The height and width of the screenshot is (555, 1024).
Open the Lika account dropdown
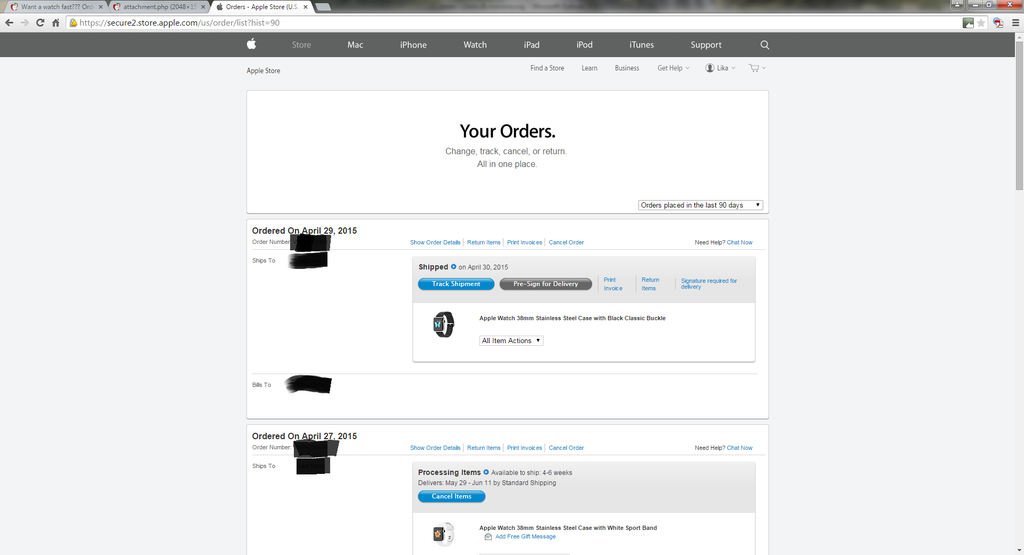tap(720, 68)
